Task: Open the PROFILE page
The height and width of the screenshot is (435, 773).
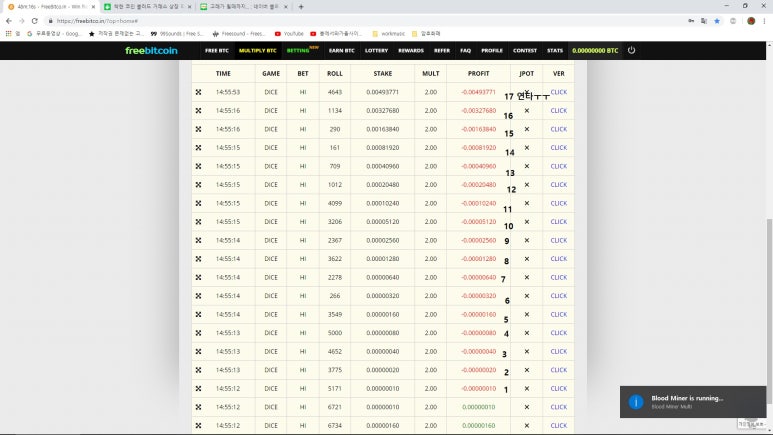Action: click(492, 50)
